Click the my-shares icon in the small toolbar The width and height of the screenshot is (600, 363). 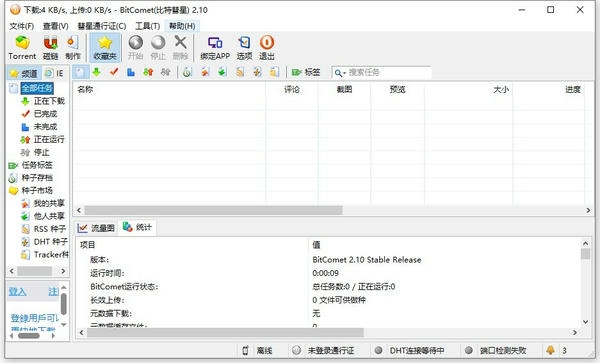[205, 72]
